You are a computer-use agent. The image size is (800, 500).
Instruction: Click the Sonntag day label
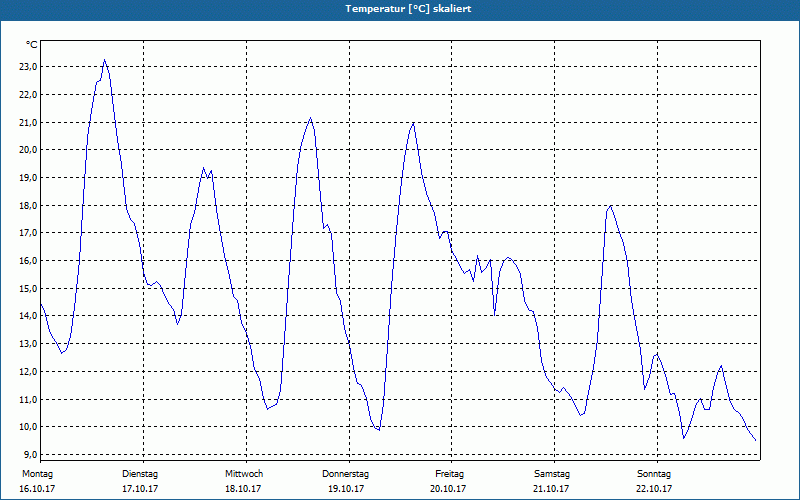(654, 474)
